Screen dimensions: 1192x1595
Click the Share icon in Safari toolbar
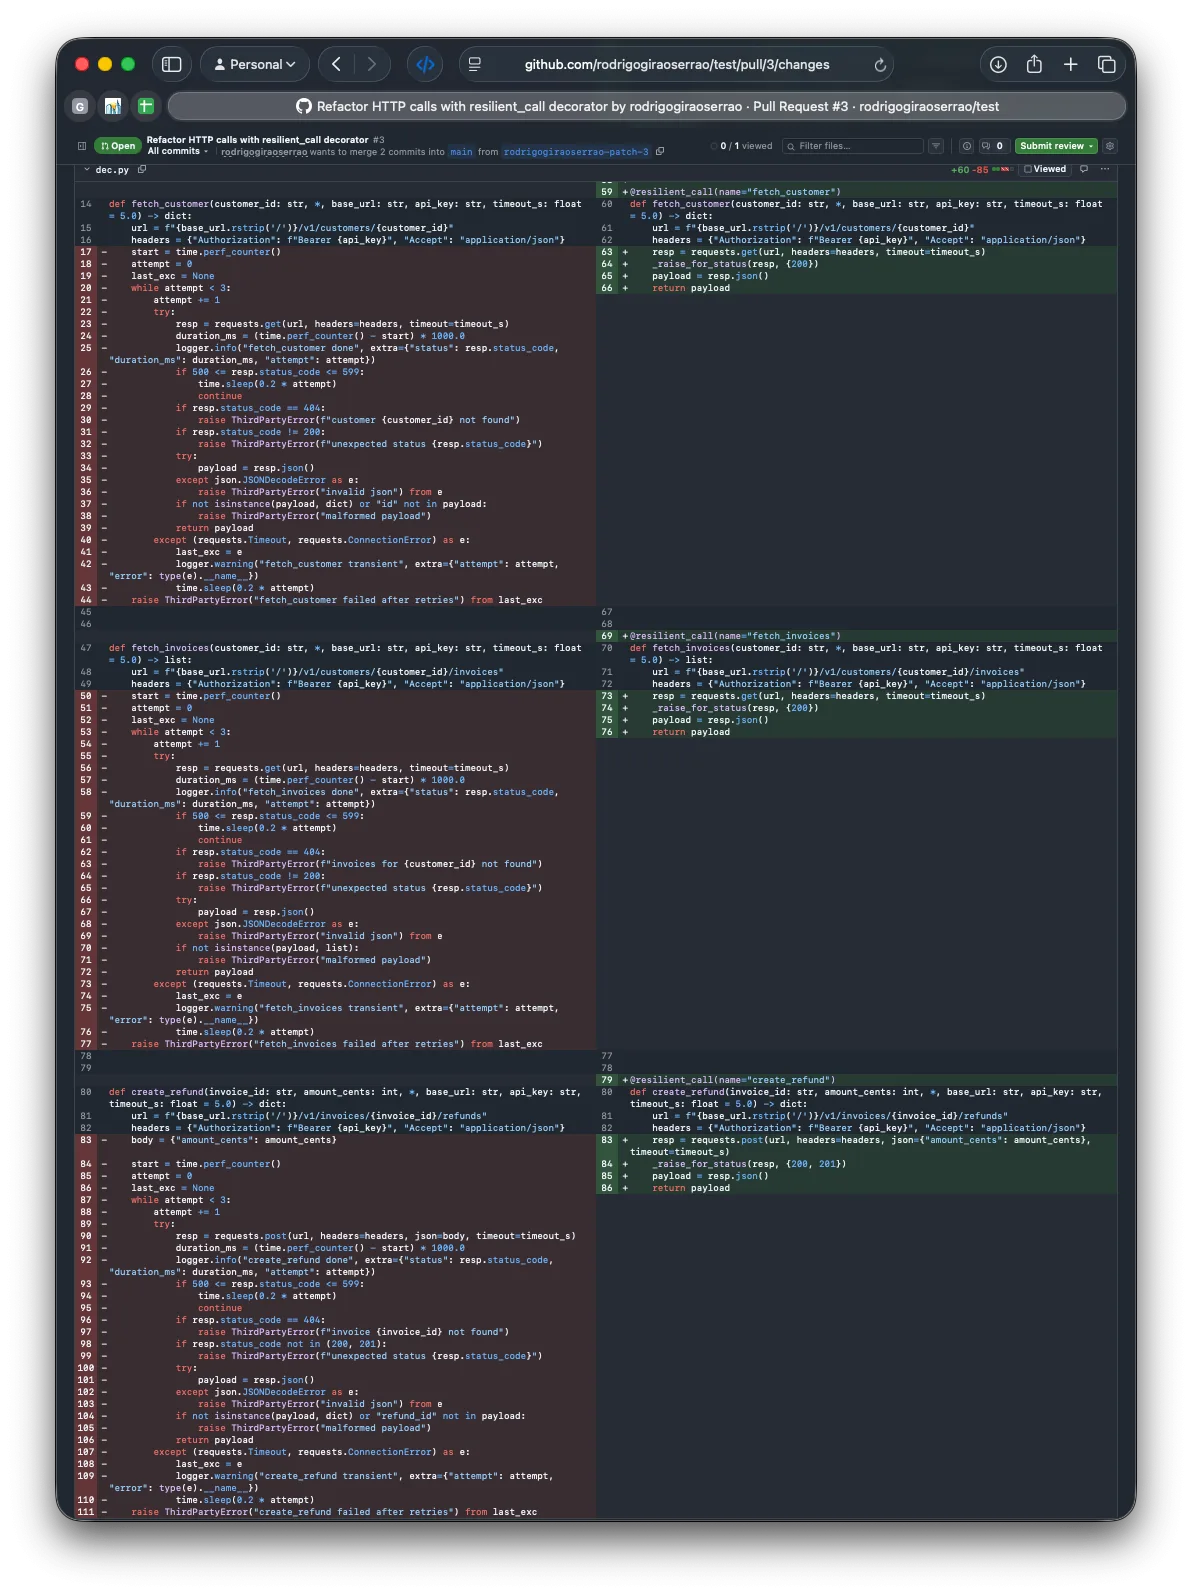(x=1034, y=64)
